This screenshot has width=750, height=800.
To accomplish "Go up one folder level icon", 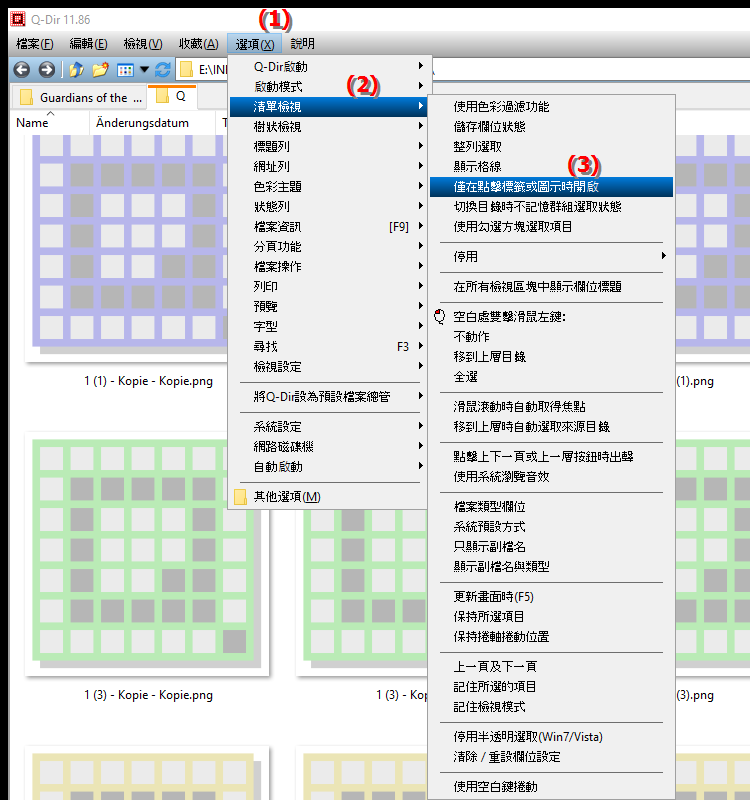I will pos(76,69).
